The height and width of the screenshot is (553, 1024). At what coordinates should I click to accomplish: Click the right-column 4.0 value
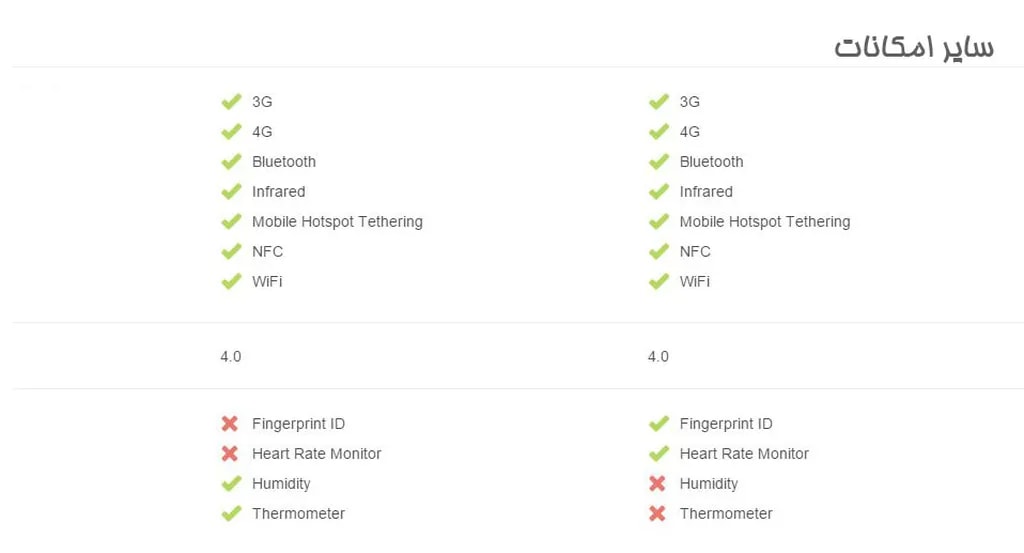click(658, 357)
